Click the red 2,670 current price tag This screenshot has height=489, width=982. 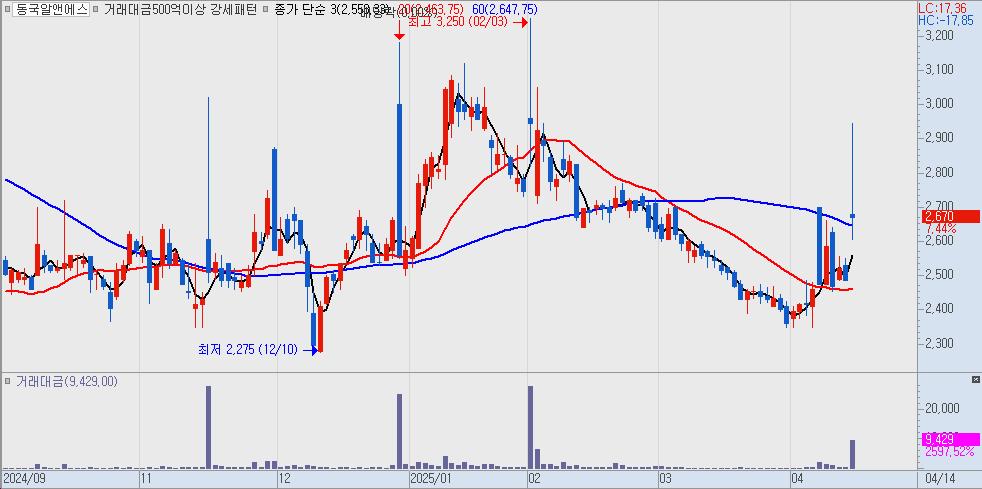click(x=951, y=217)
